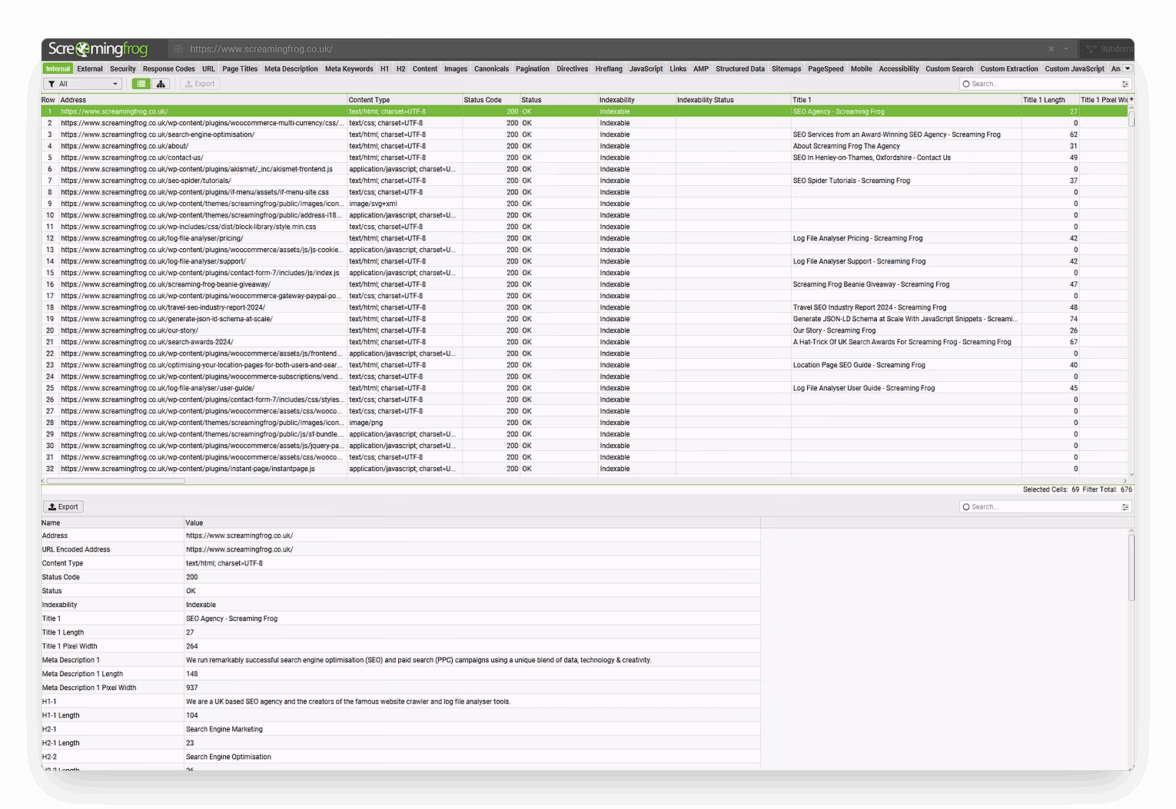Click the main table horizontal scrollbar
The width and height of the screenshot is (1176, 809).
click(x=116, y=481)
